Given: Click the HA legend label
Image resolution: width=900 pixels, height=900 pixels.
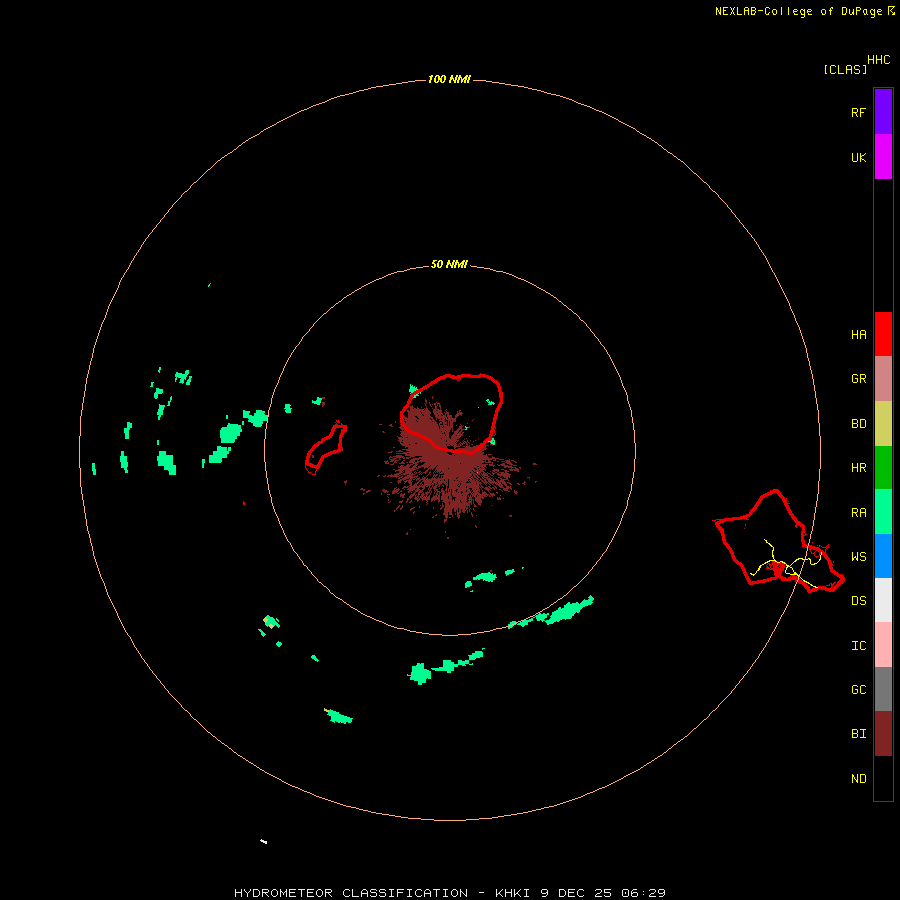Looking at the screenshot, I should tap(858, 335).
